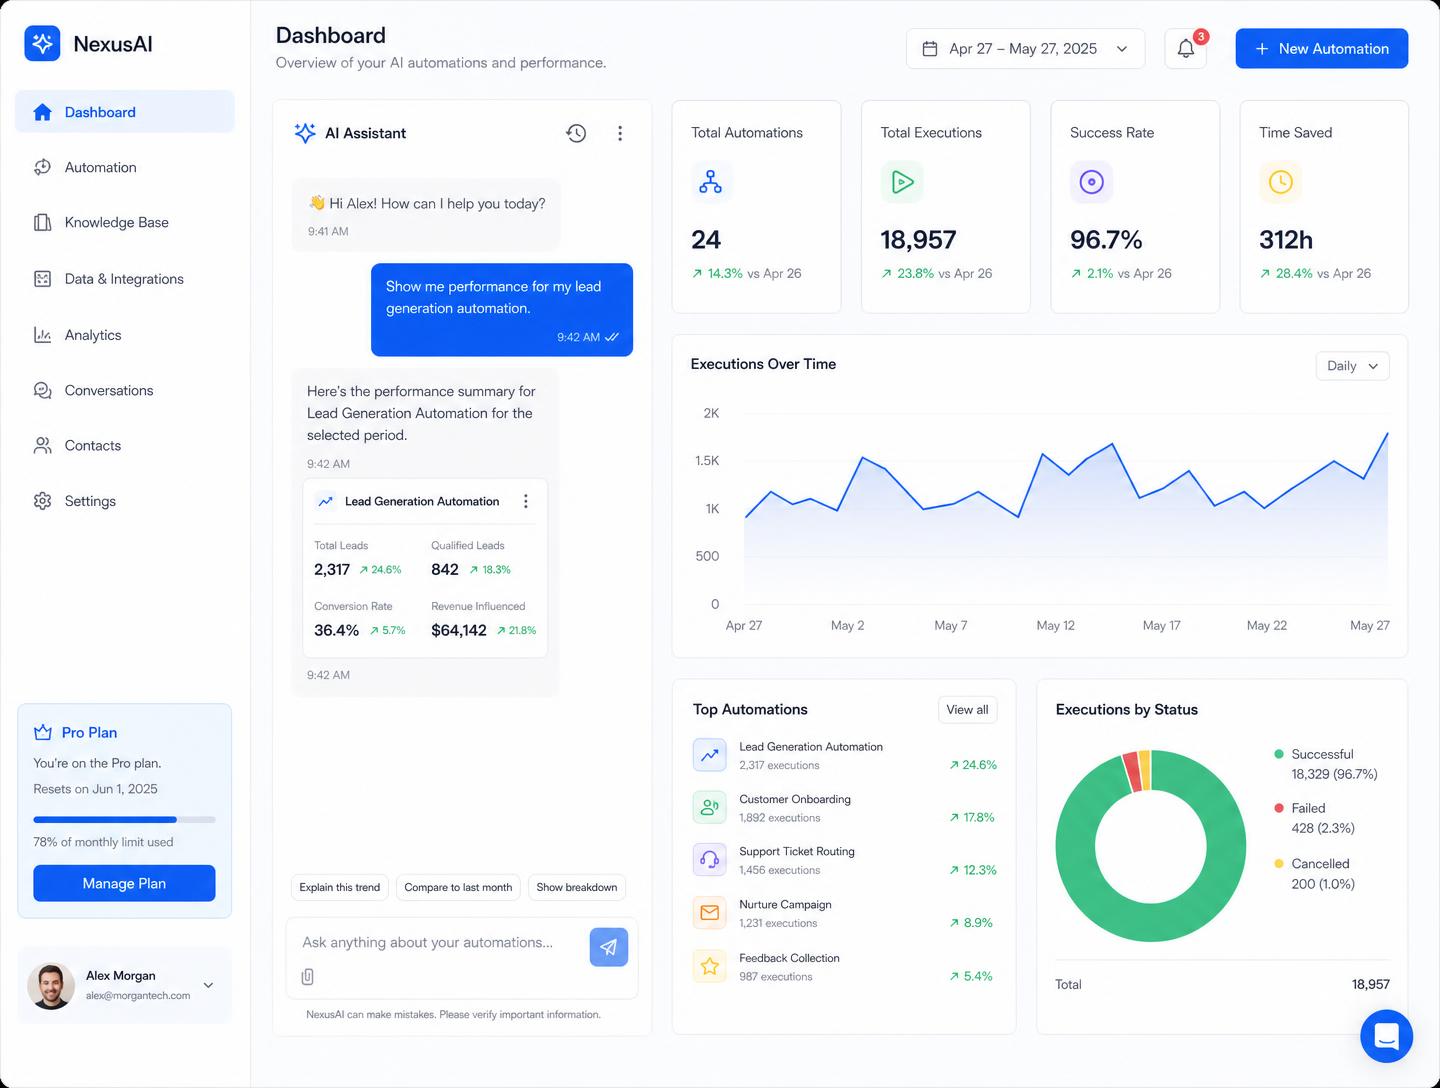
Task: Click the 18,957 Total Executions value
Action: (x=918, y=240)
